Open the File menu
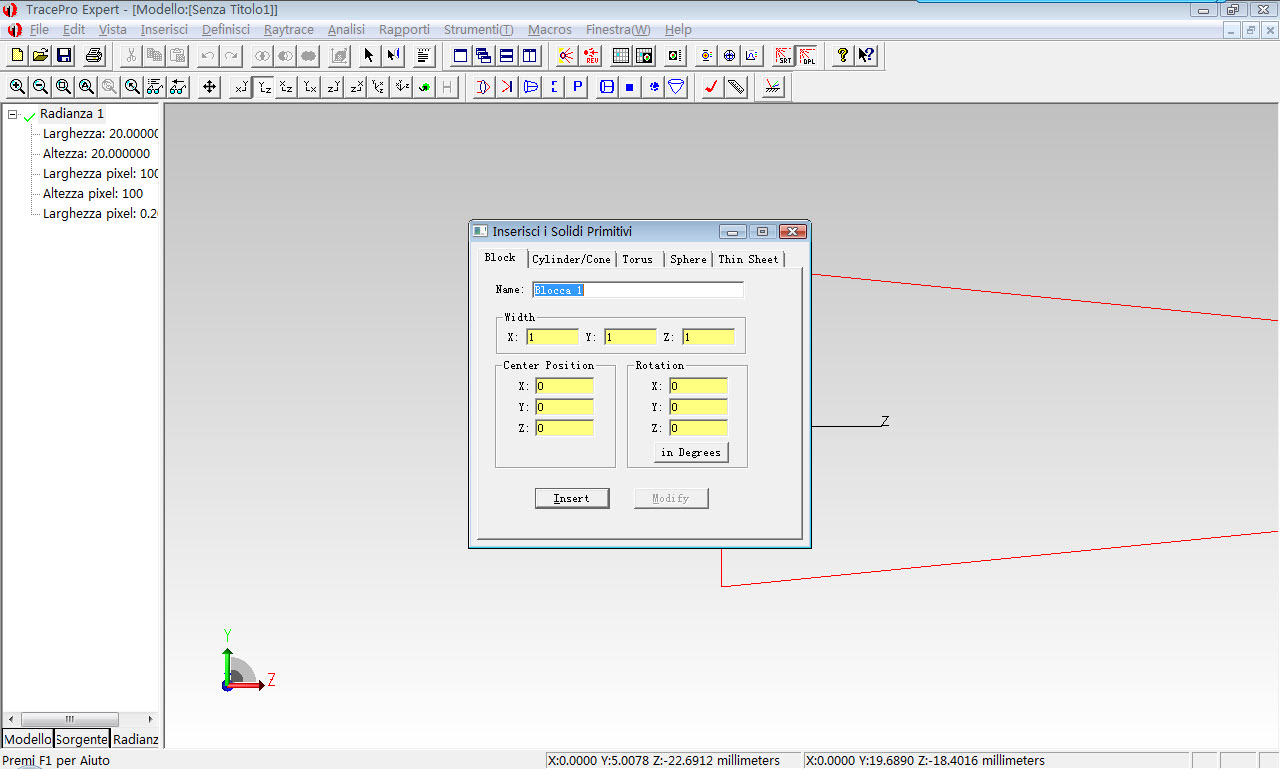 [x=39, y=30]
